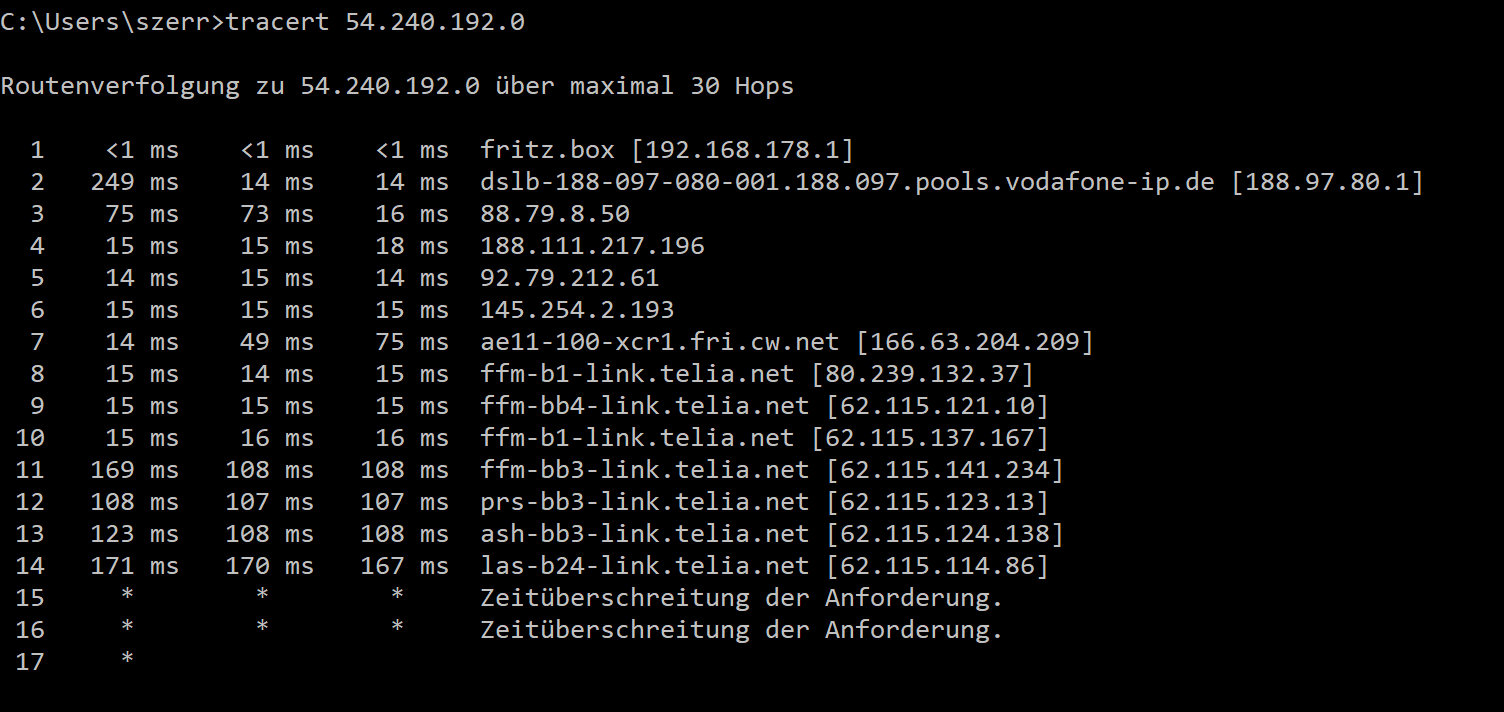Click the ffm-bb4-link.telia.net hostname
The height and width of the screenshot is (712, 1504).
[644, 406]
